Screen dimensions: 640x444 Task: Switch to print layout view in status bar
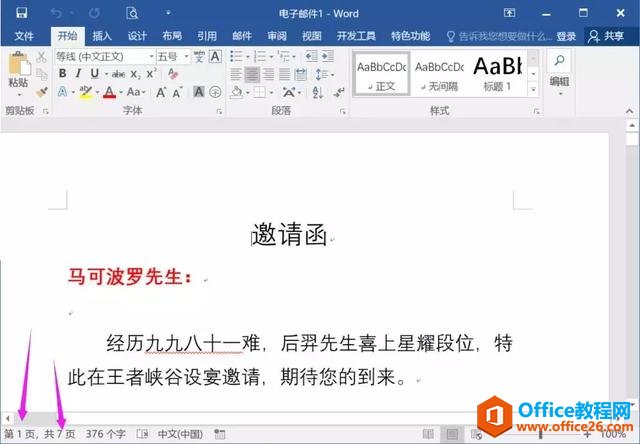pos(452,434)
